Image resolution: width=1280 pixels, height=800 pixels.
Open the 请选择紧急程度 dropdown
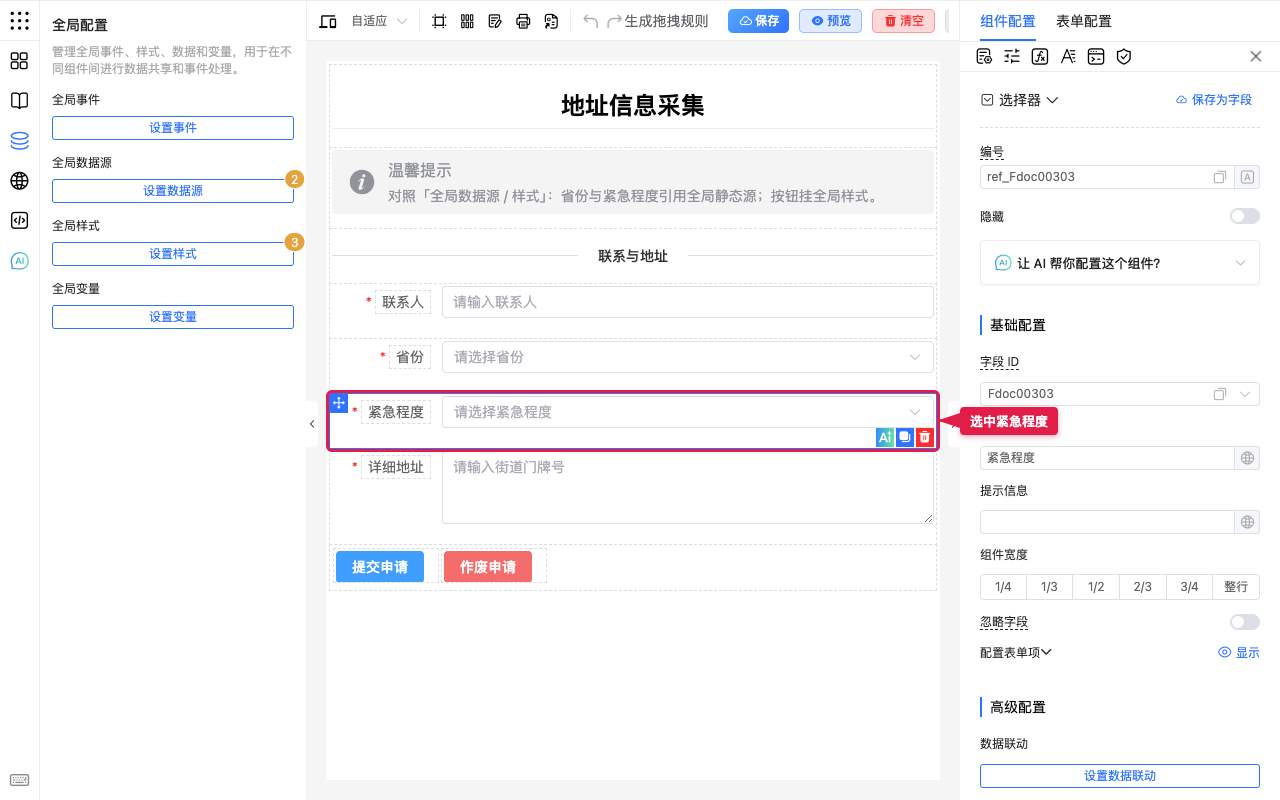(688, 412)
